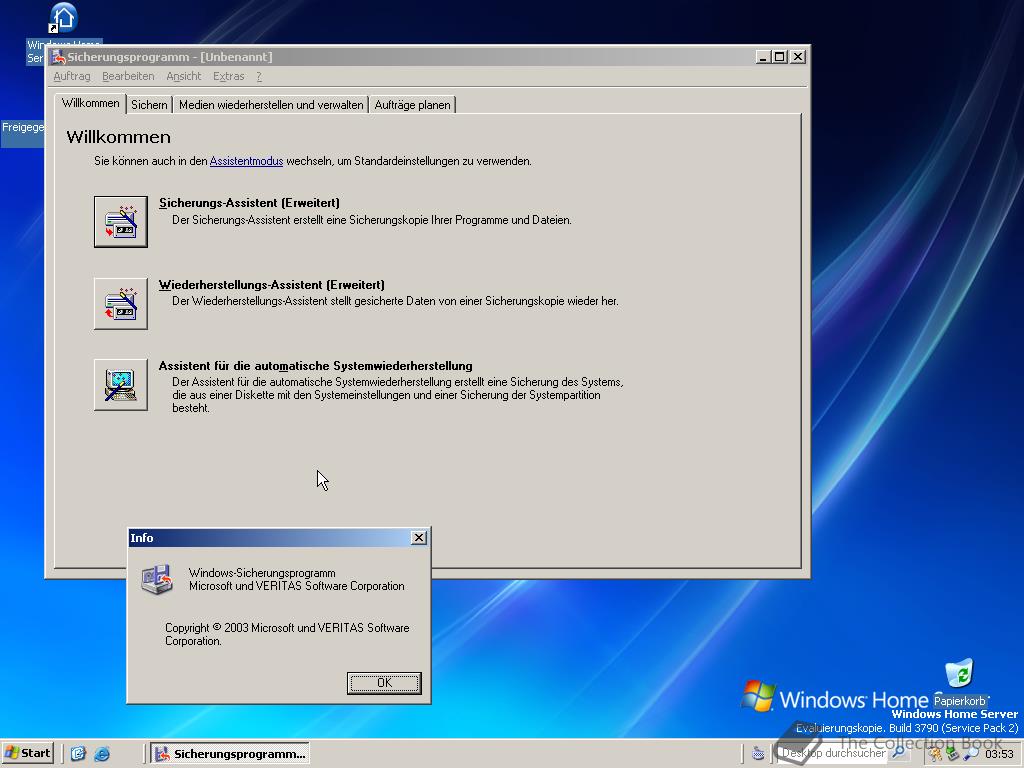The height and width of the screenshot is (768, 1024).
Task: Click the Sicherungsprogramm title bar icon
Action: tap(59, 57)
